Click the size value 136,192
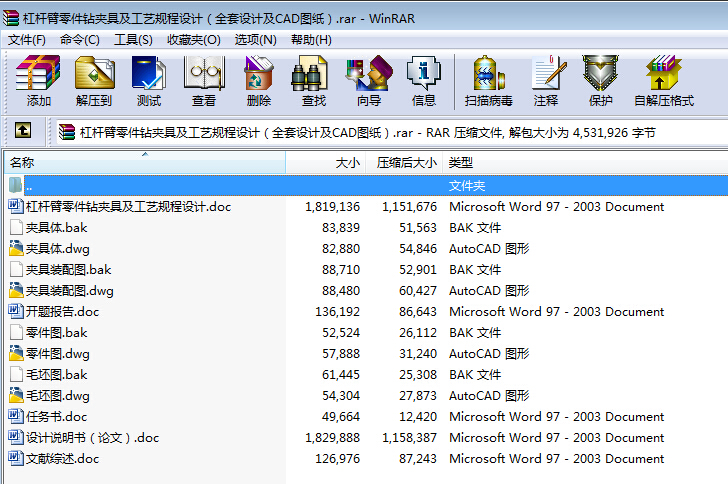This screenshot has width=728, height=484. click(x=338, y=312)
